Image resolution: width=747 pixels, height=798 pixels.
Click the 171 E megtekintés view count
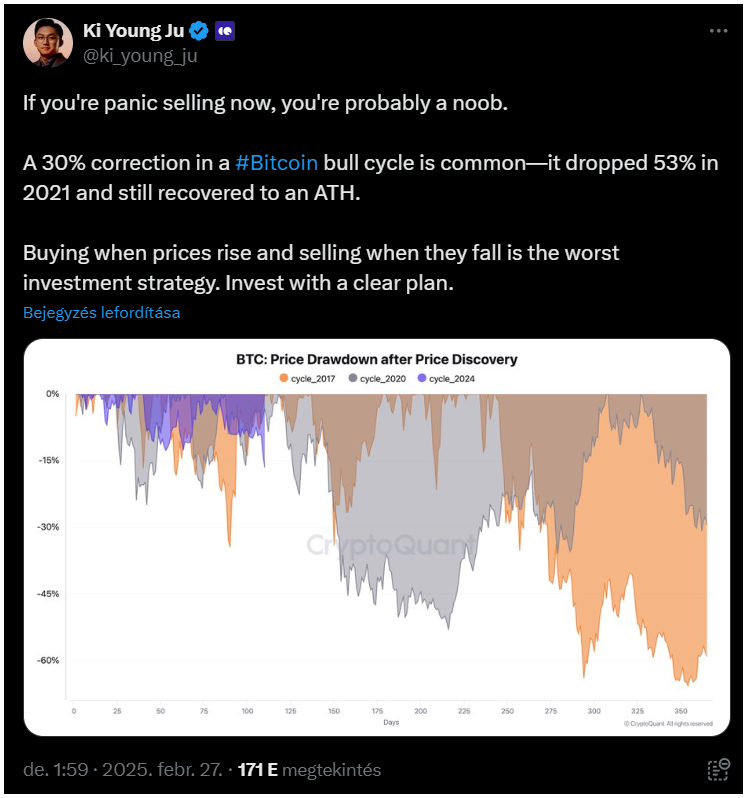click(x=309, y=770)
